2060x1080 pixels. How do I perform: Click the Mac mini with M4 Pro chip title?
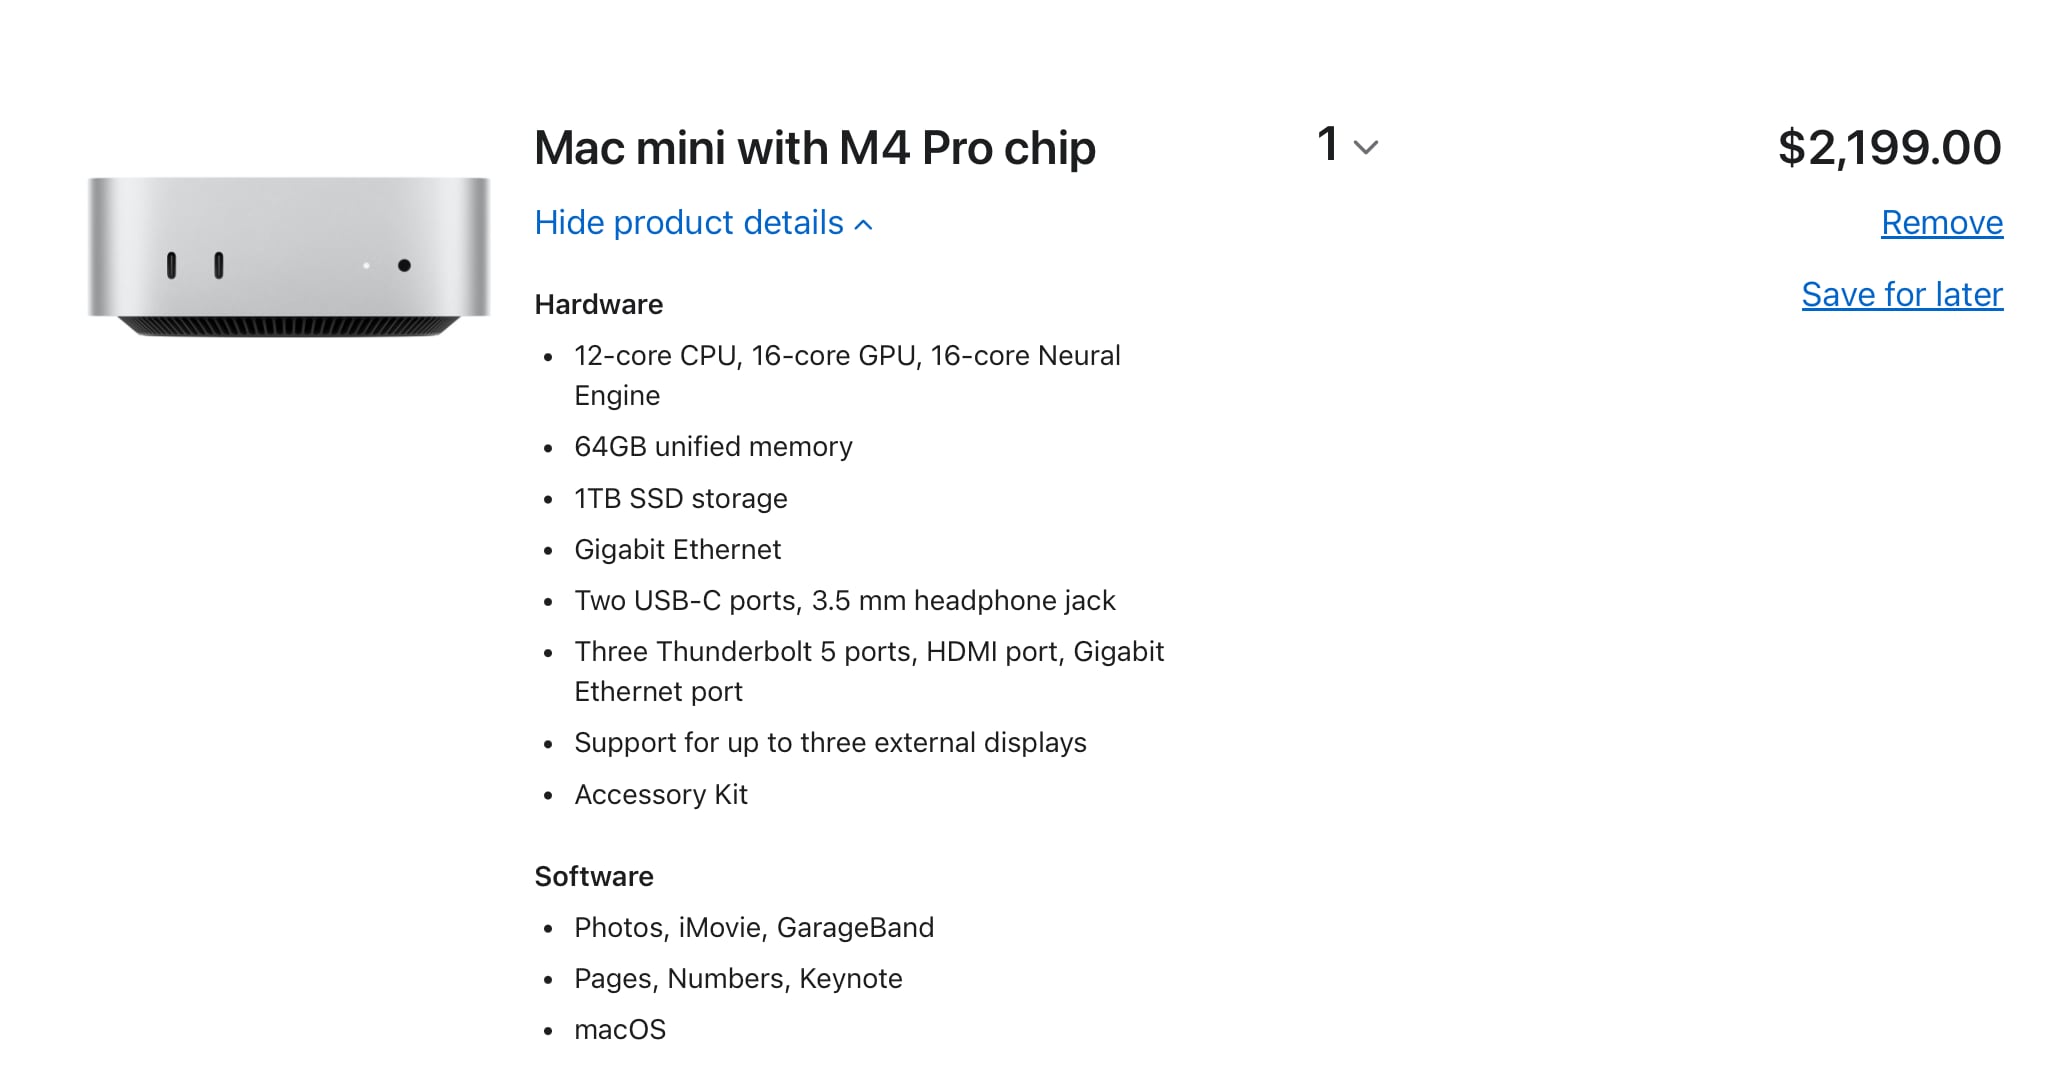click(814, 148)
